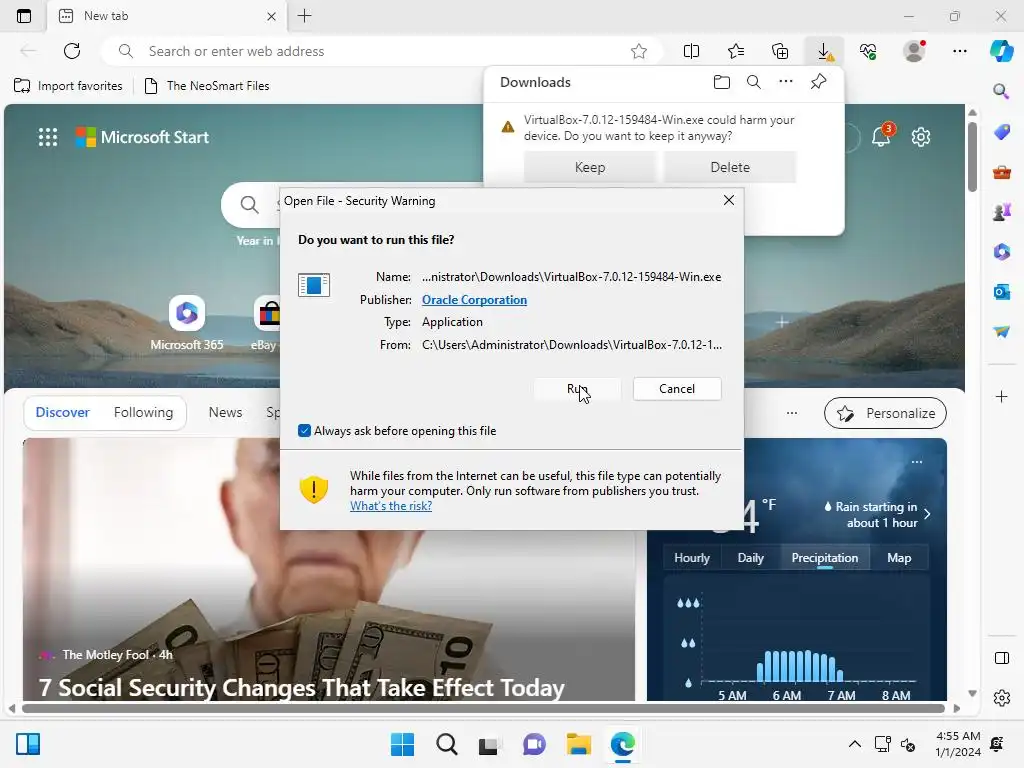This screenshot has height=768, width=1024.
Task: Pin the Downloads panel
Action: tap(818, 82)
